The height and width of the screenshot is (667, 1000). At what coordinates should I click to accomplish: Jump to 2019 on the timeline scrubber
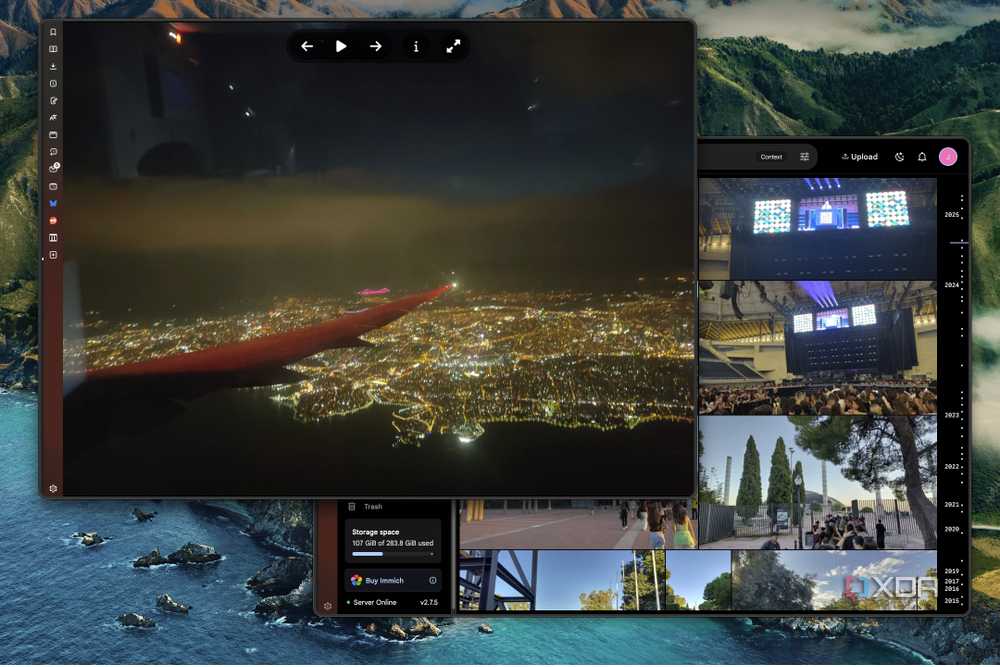click(952, 571)
